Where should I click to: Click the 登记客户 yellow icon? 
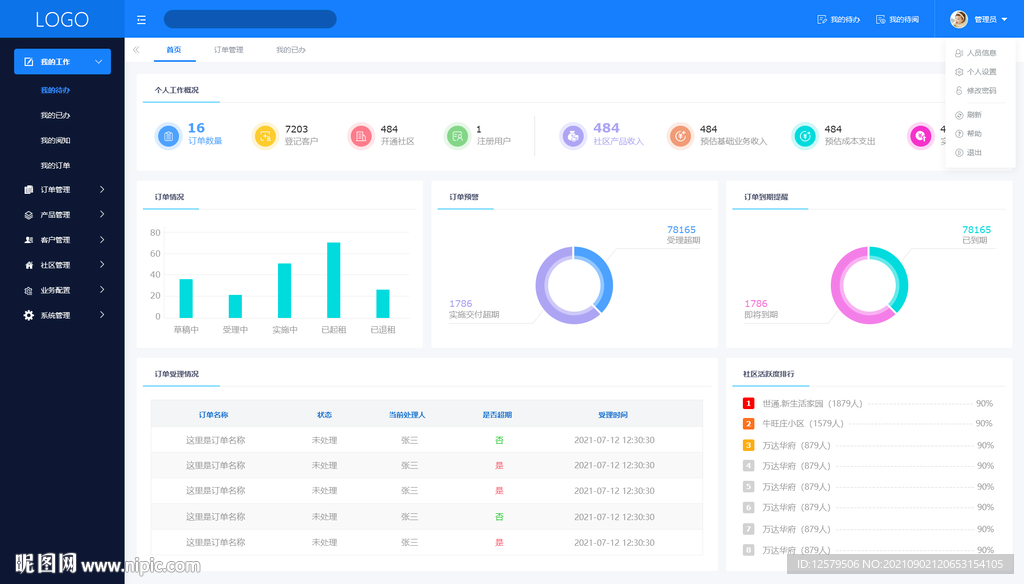click(265, 135)
